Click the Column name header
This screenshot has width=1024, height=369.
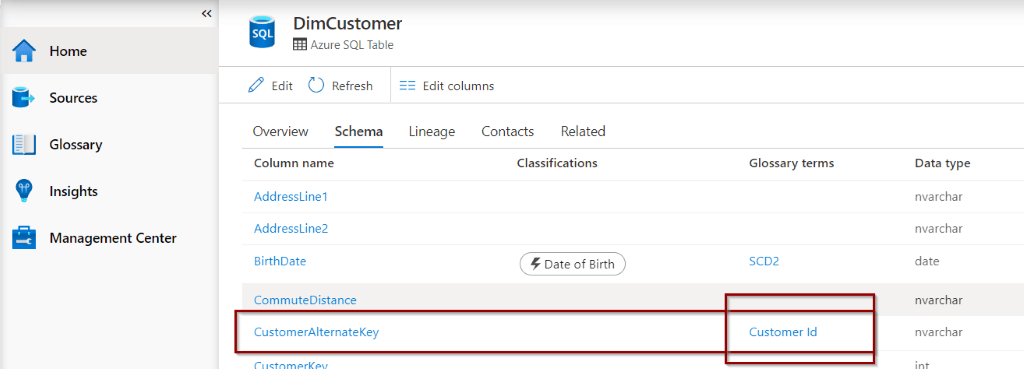[294, 163]
